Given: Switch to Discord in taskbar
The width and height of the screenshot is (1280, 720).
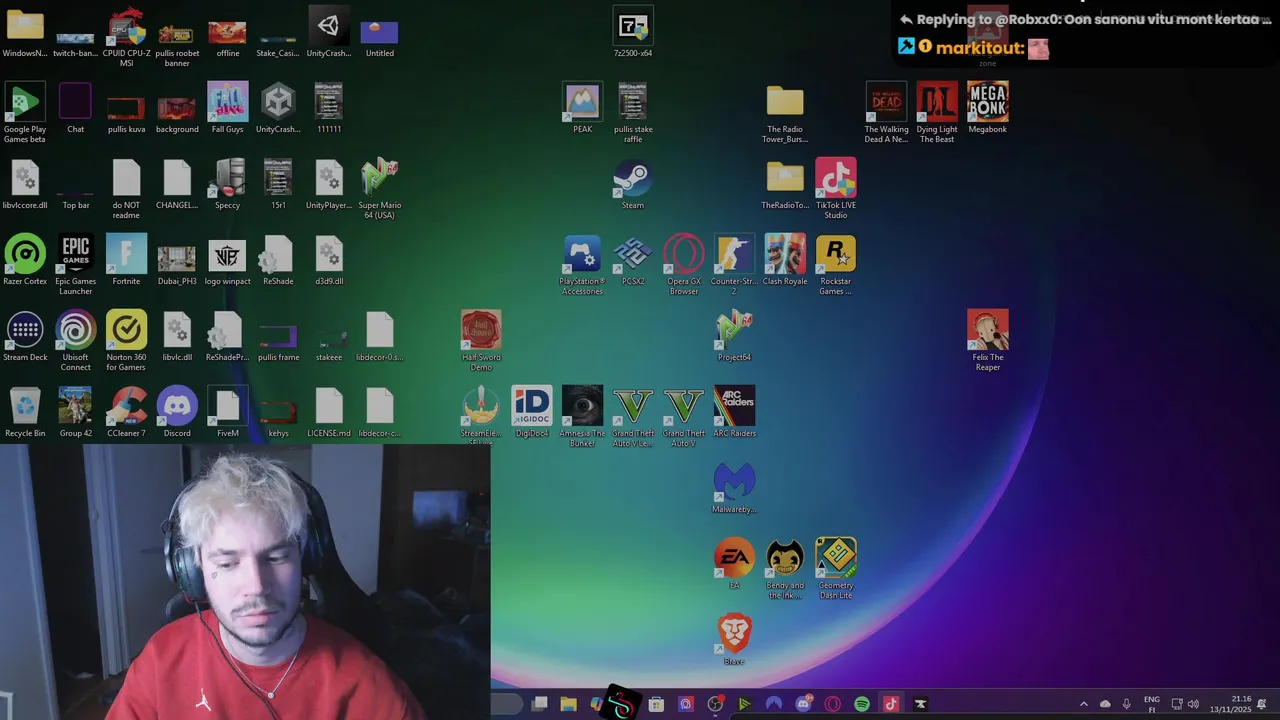Looking at the screenshot, I should [803, 704].
